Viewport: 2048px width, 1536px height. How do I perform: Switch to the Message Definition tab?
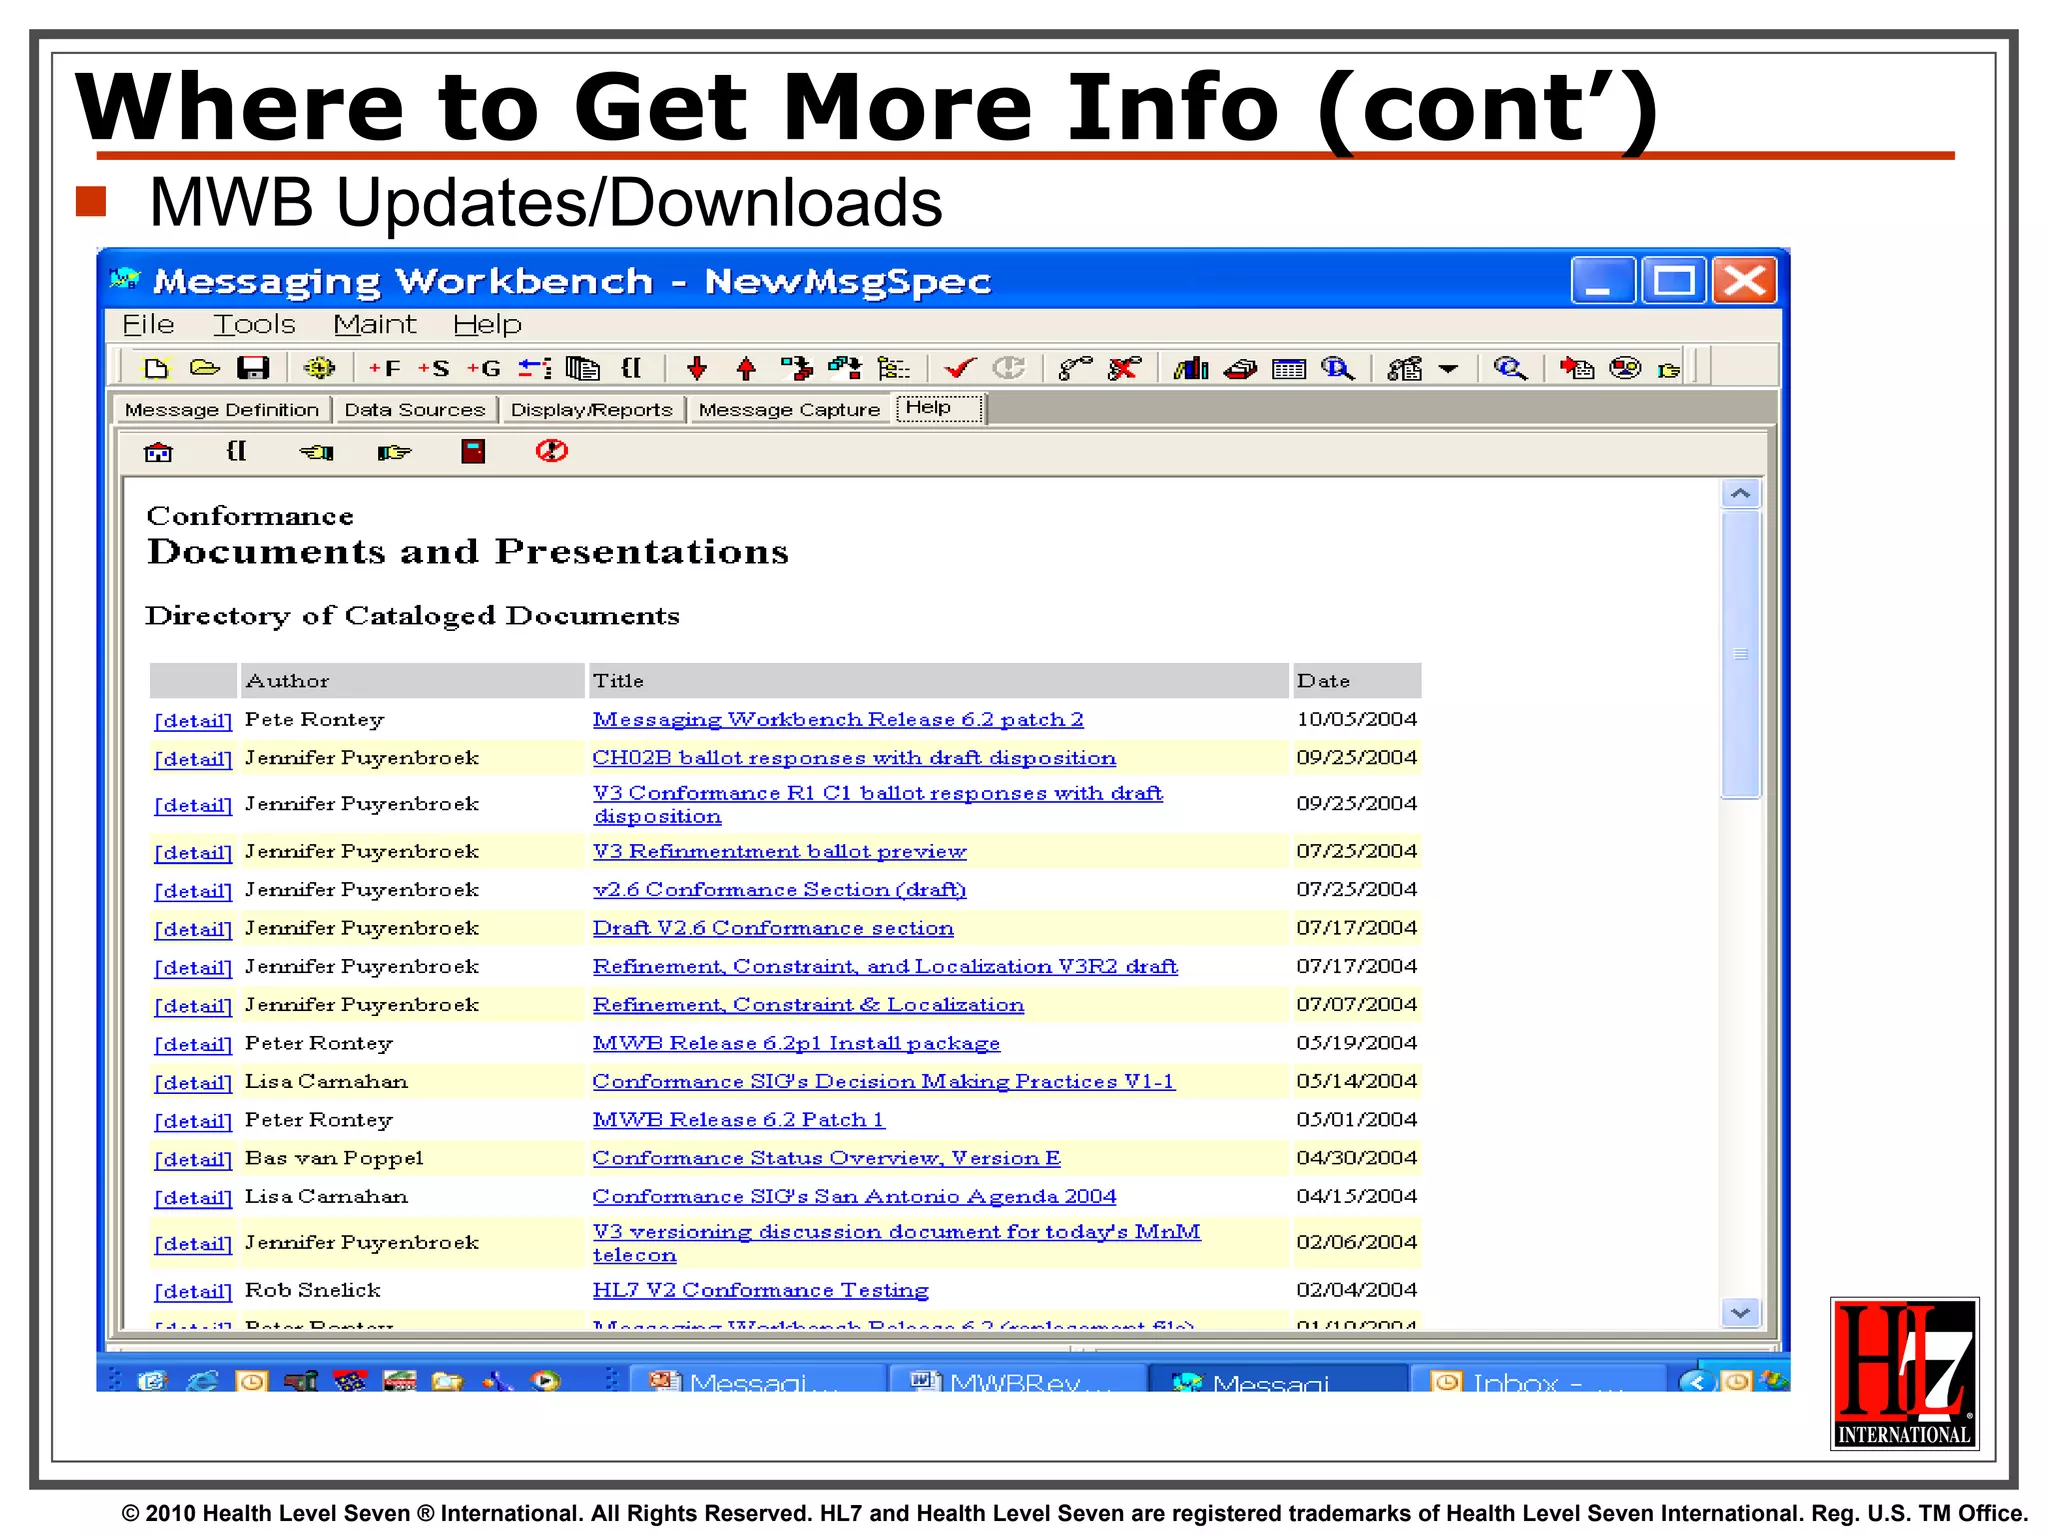222,410
